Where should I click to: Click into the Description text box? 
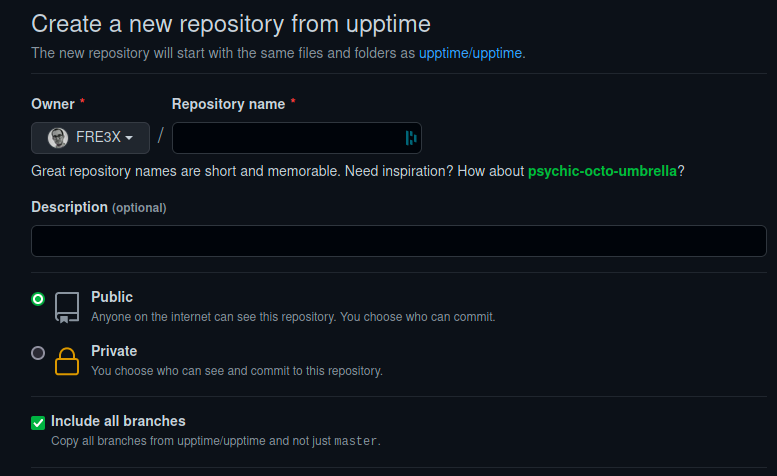pyautogui.click(x=398, y=241)
